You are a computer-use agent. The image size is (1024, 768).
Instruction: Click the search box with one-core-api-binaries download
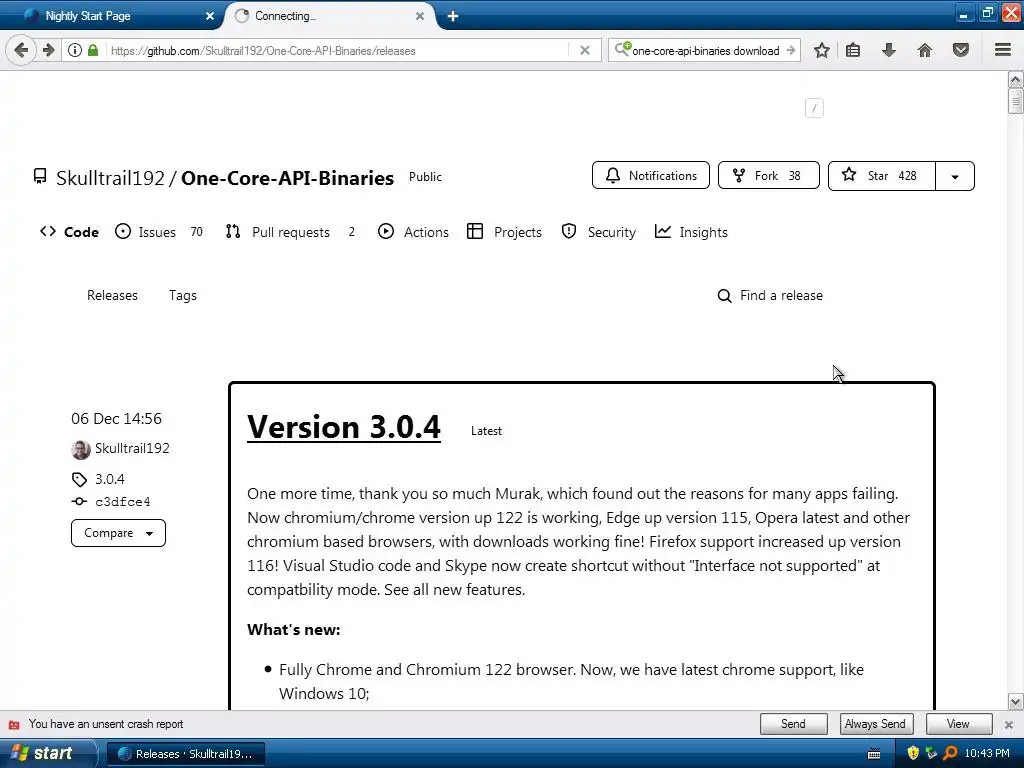coord(705,50)
